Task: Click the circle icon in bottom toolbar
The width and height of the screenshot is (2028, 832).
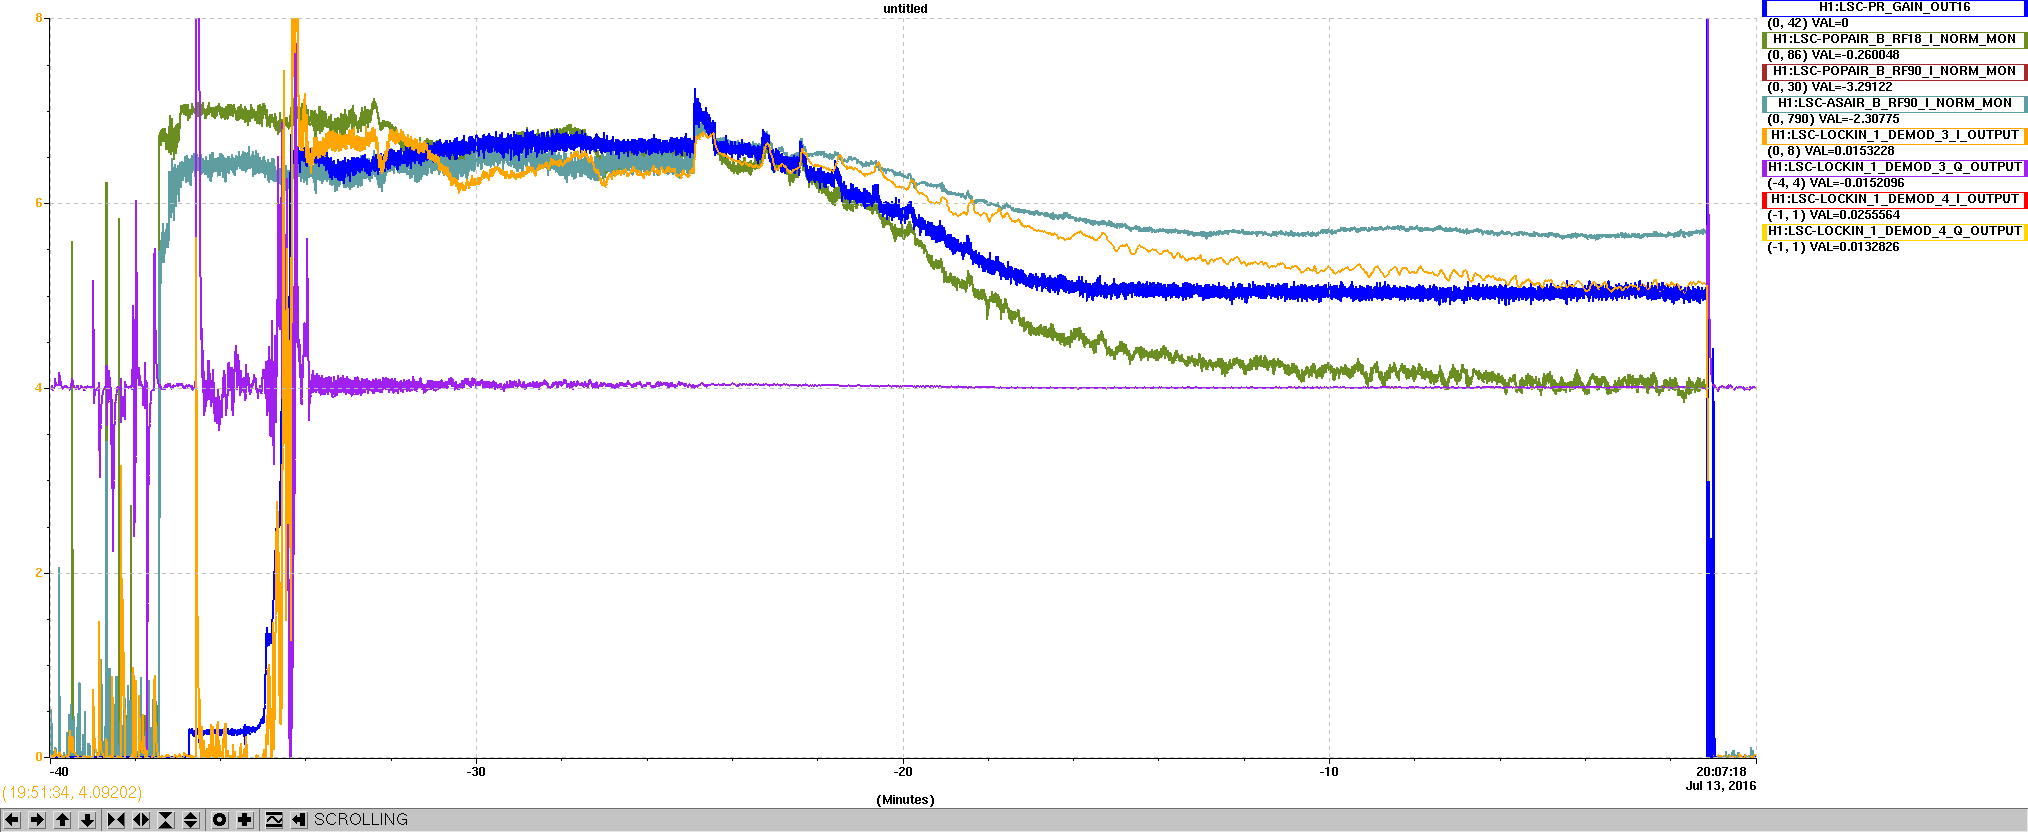Action: (220, 820)
